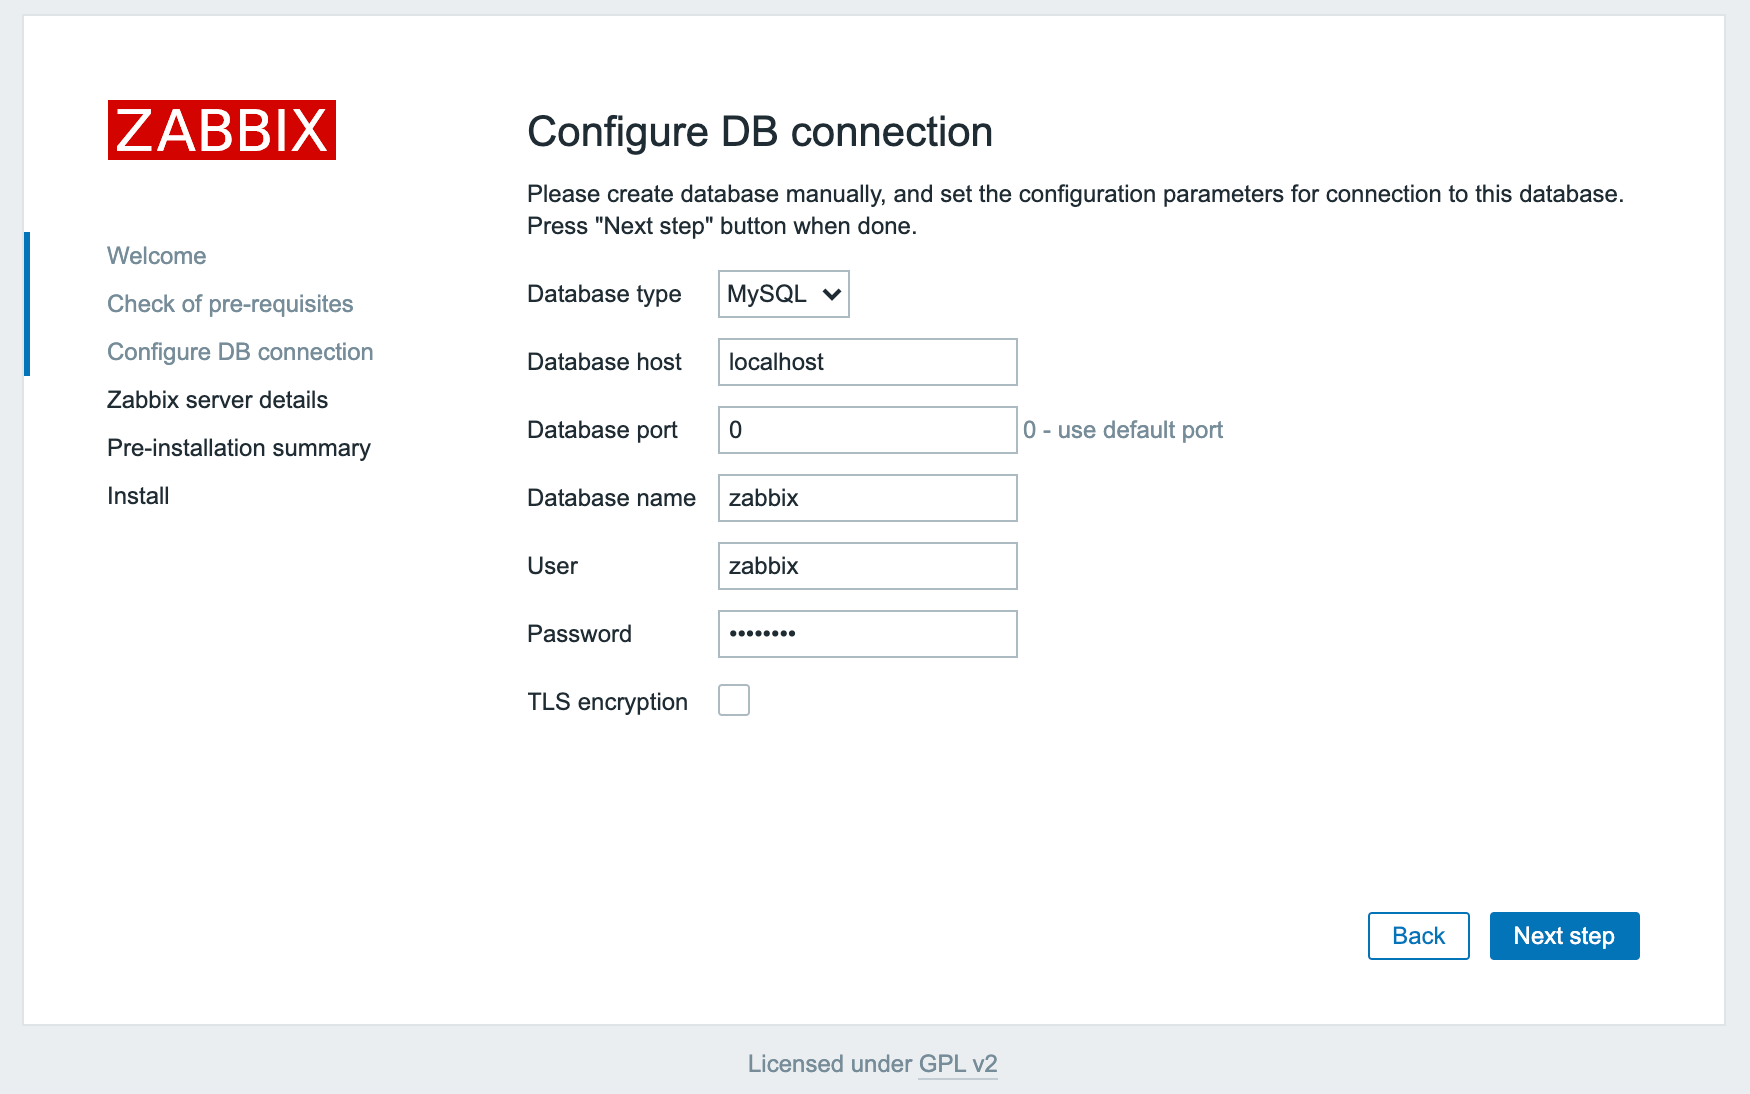Viewport: 1750px width, 1094px height.
Task: Toggle the TLS encryption checkbox off
Action: point(734,701)
